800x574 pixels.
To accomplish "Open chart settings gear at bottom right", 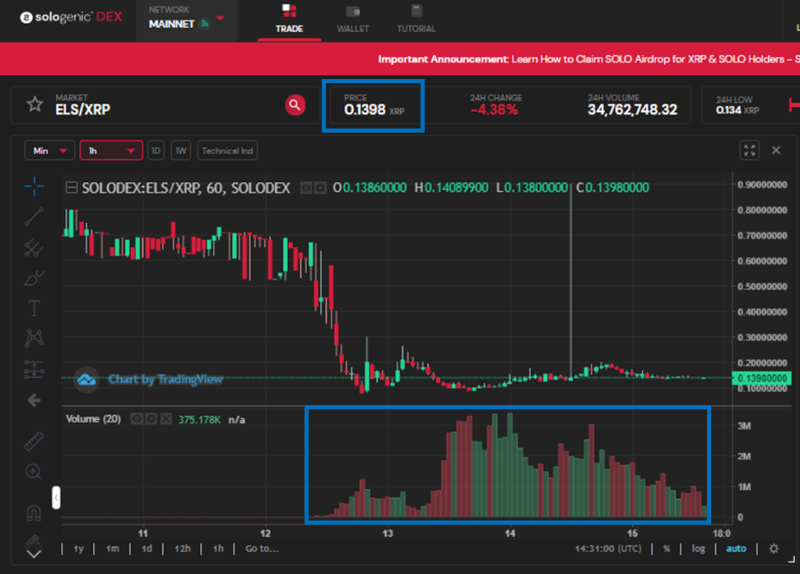I will point(774,548).
